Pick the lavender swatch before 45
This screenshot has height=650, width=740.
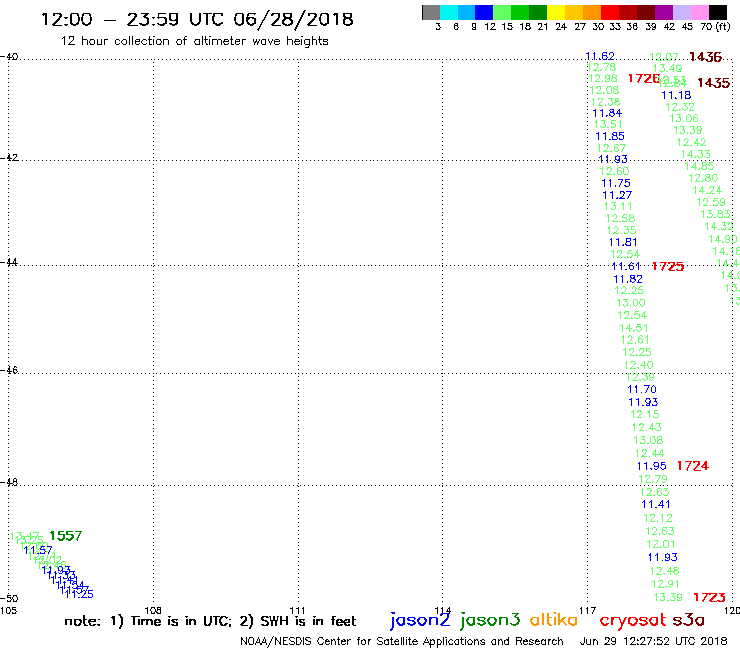click(681, 12)
